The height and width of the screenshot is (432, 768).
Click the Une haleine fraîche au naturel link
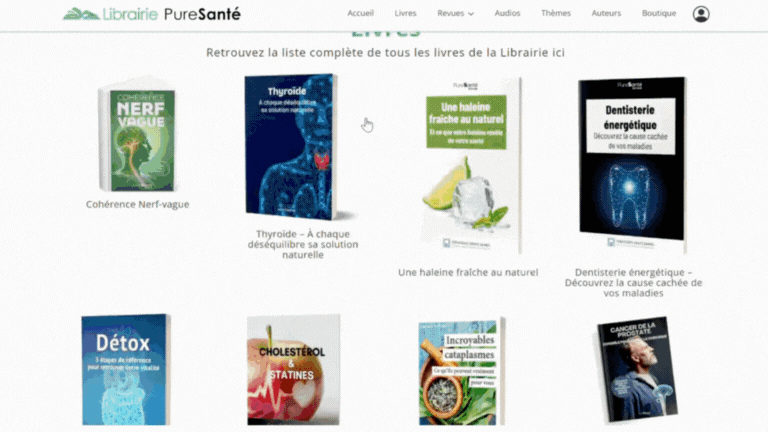[468, 272]
